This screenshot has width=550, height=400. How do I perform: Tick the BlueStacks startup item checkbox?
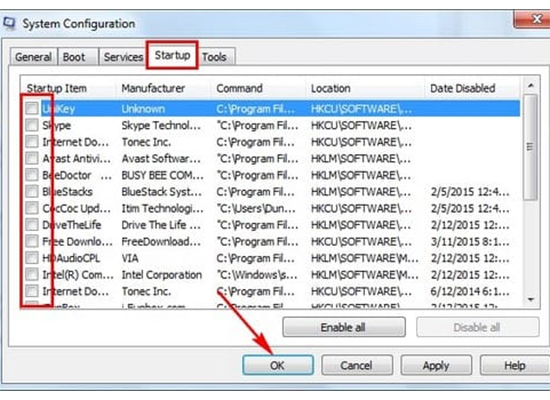click(32, 192)
